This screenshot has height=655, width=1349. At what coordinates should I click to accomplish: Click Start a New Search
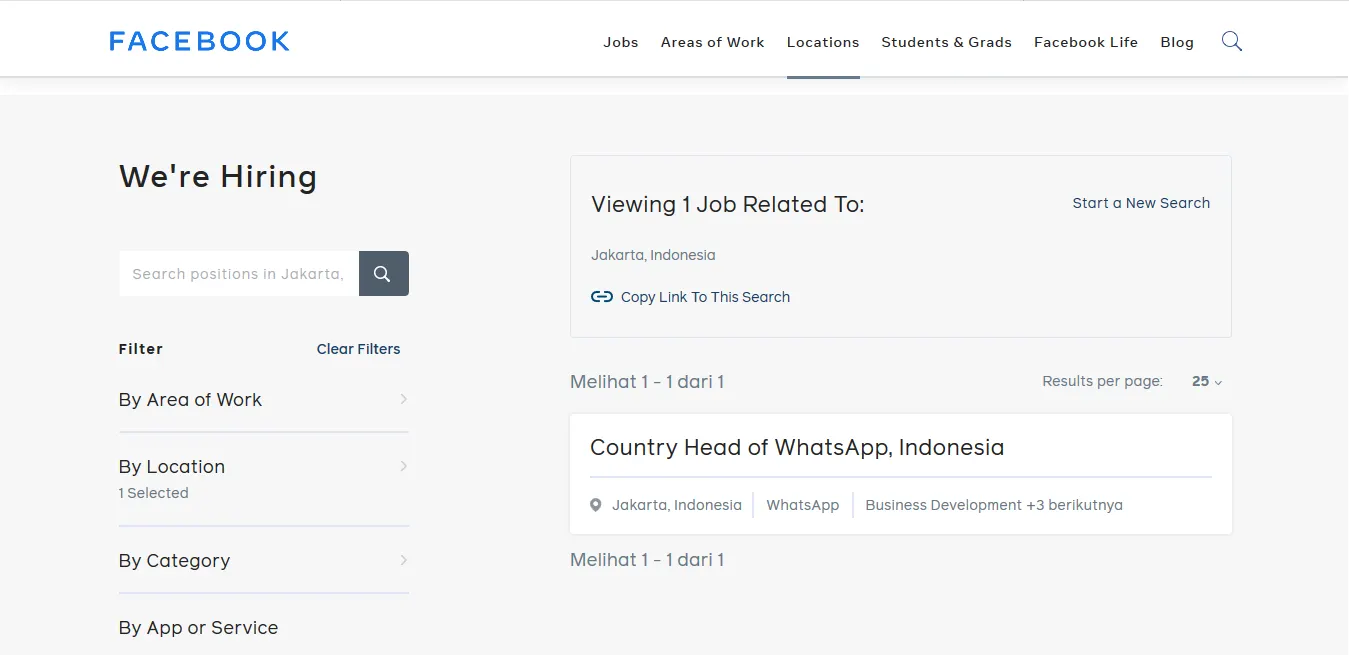(x=1141, y=203)
